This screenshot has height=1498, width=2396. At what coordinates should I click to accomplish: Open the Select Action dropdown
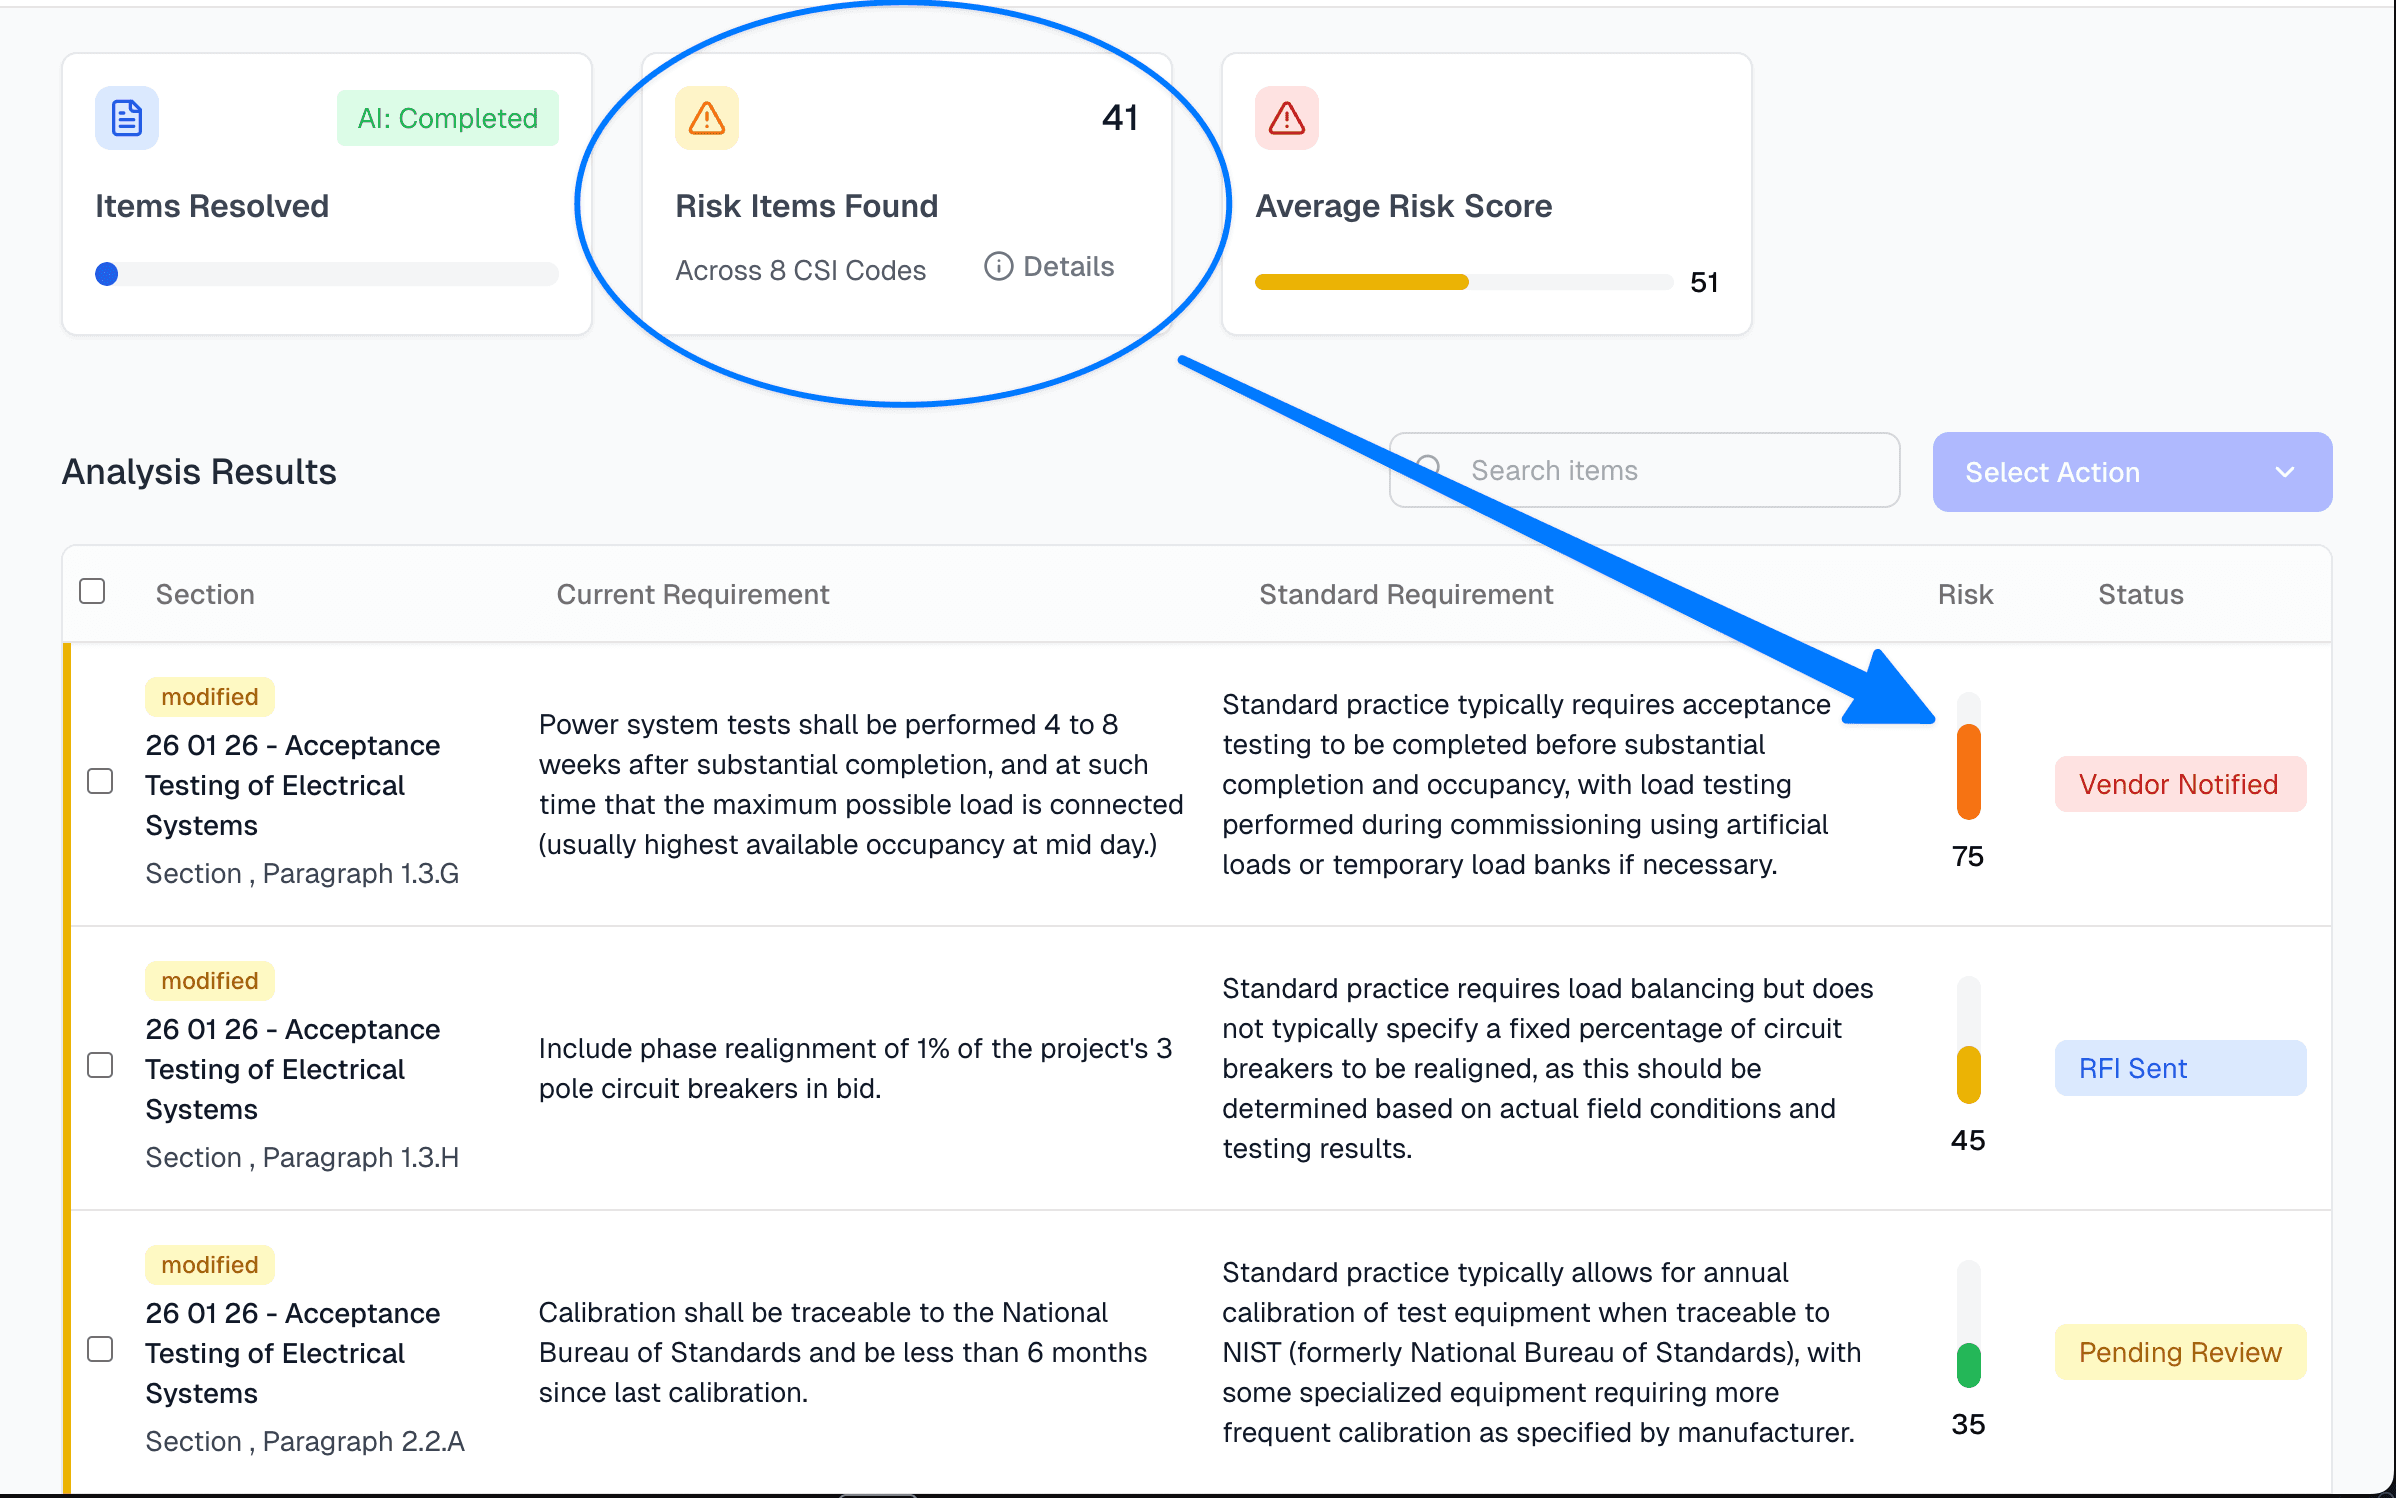click(2131, 472)
